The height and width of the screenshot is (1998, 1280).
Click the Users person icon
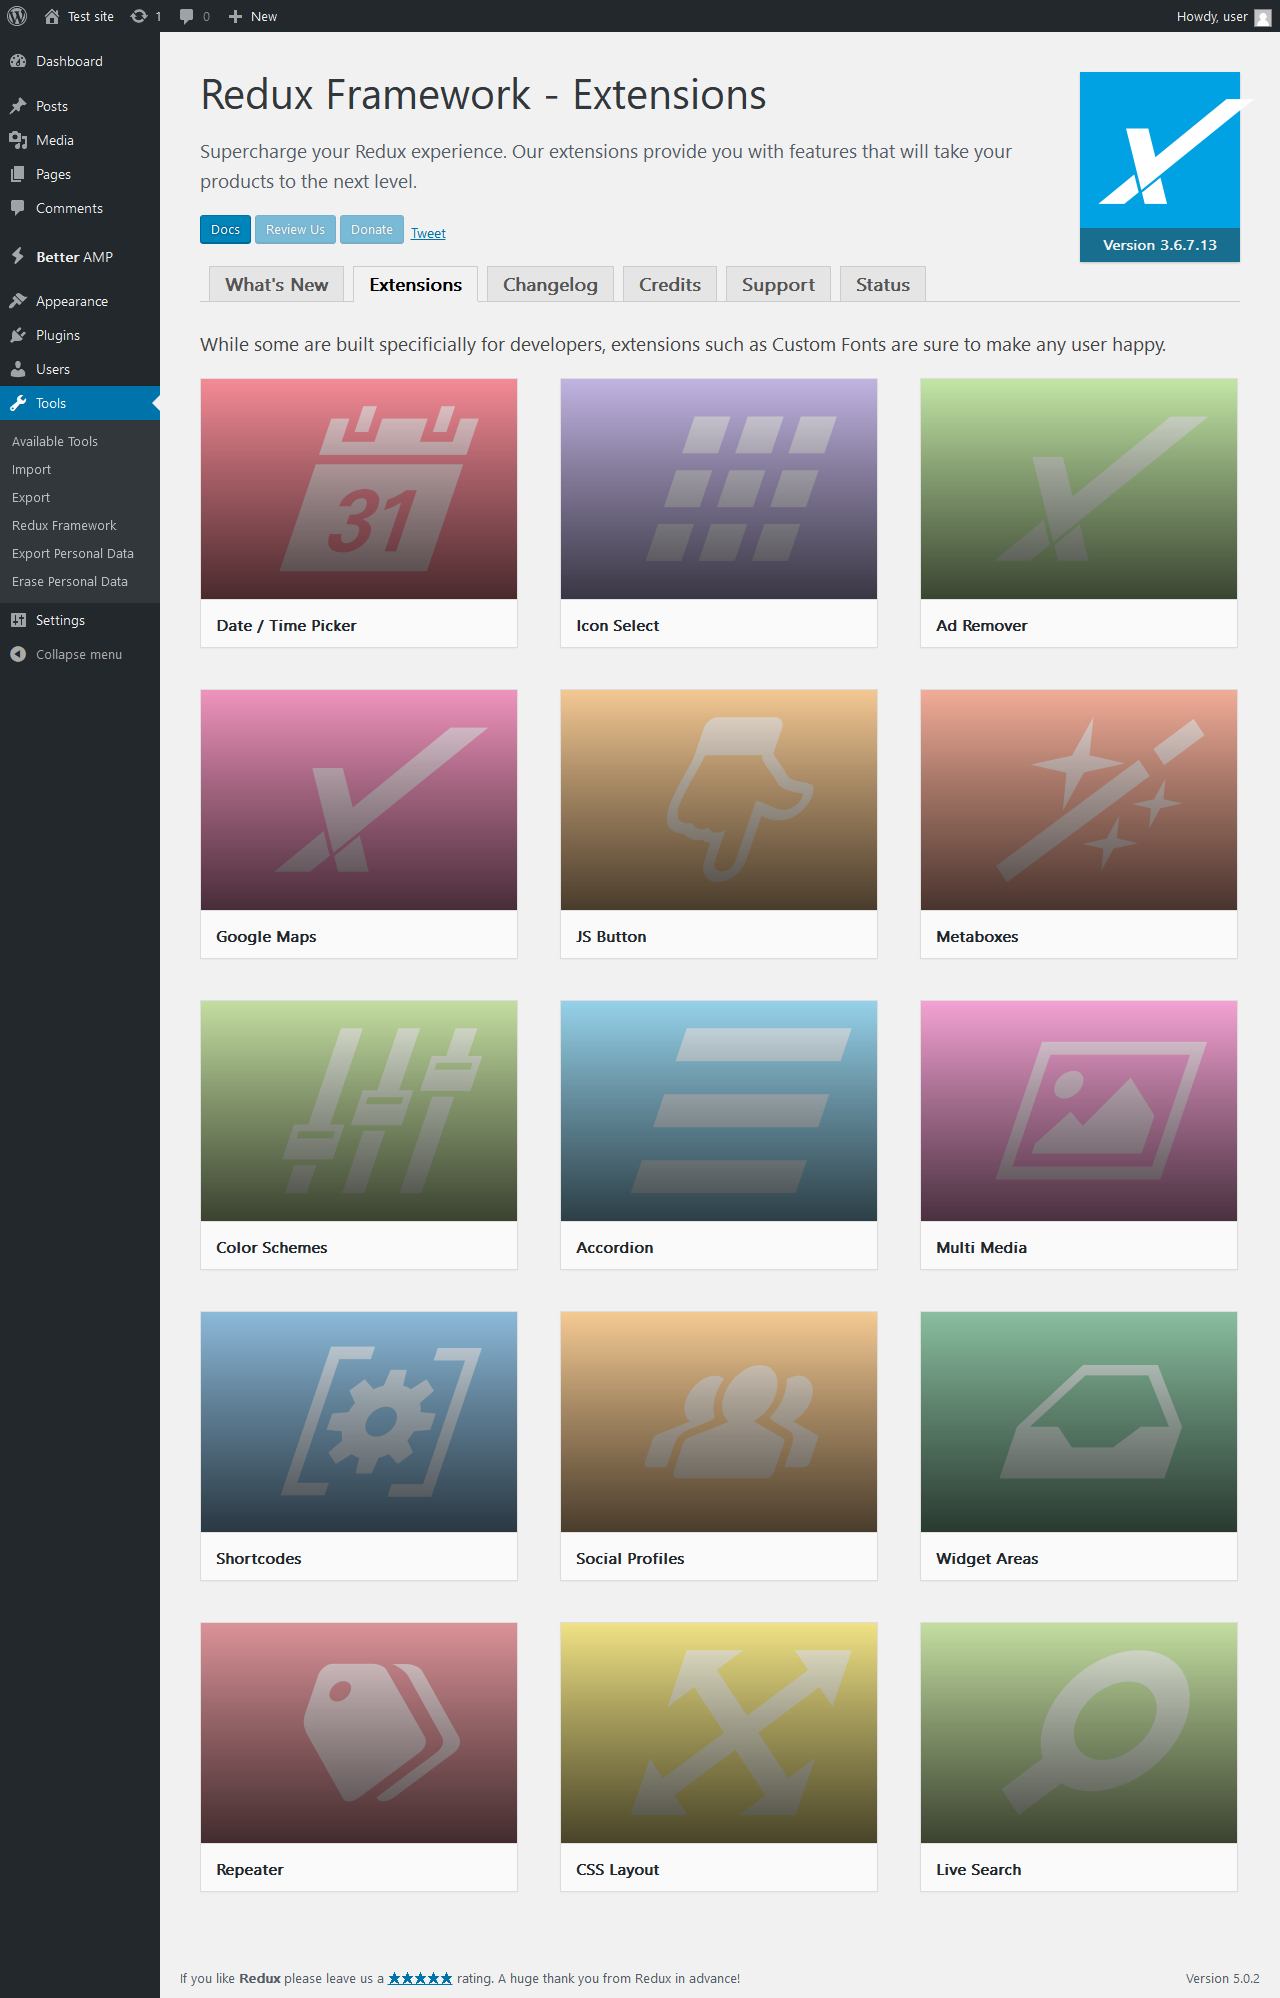tap(18, 369)
